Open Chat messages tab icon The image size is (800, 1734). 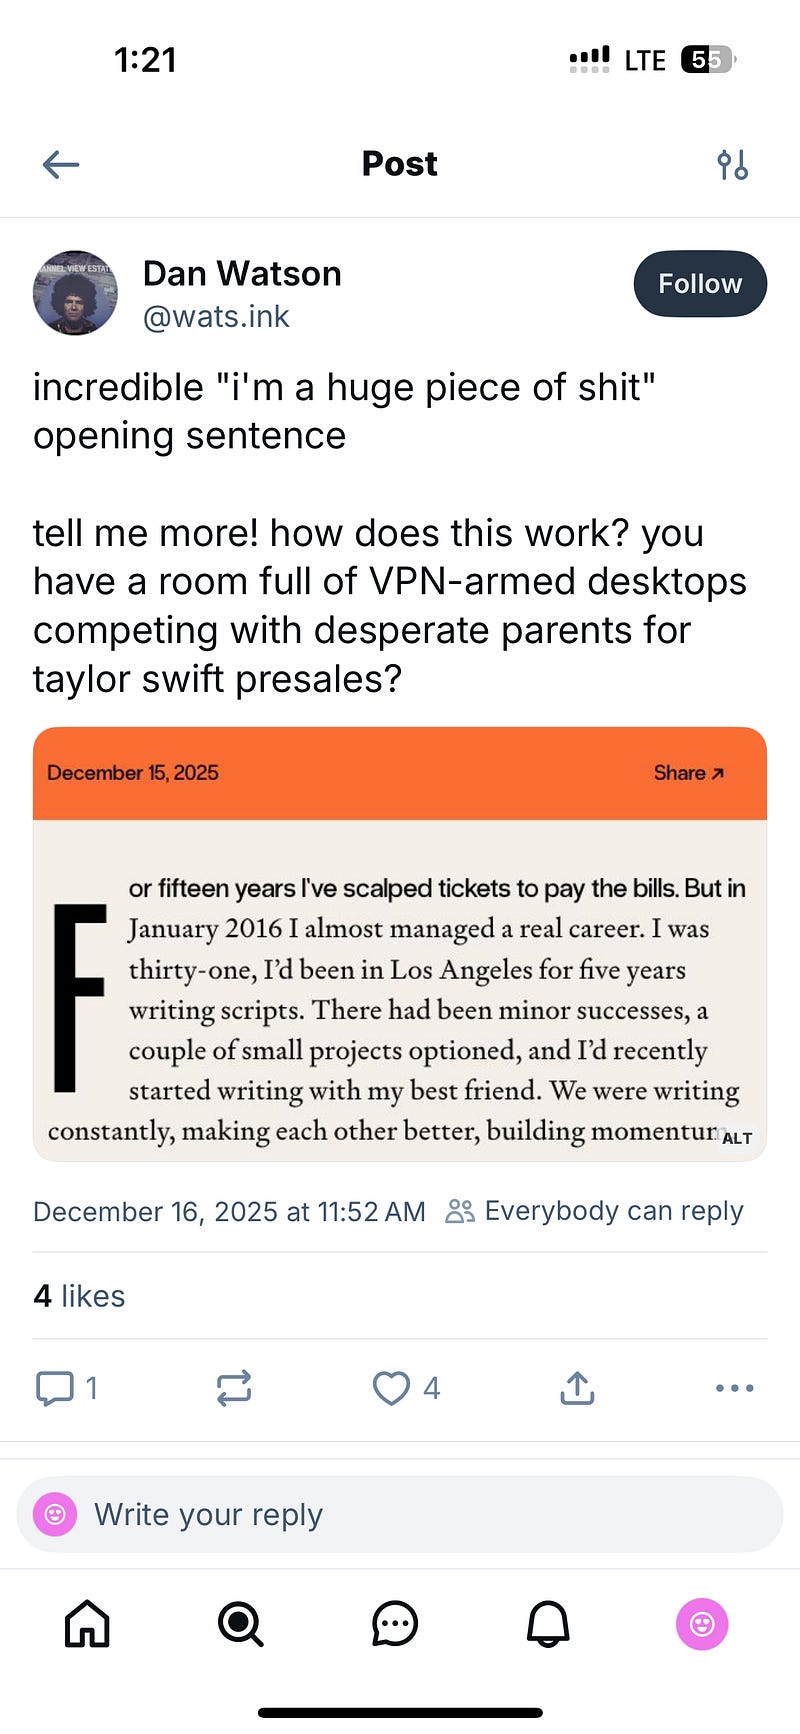click(x=395, y=1623)
